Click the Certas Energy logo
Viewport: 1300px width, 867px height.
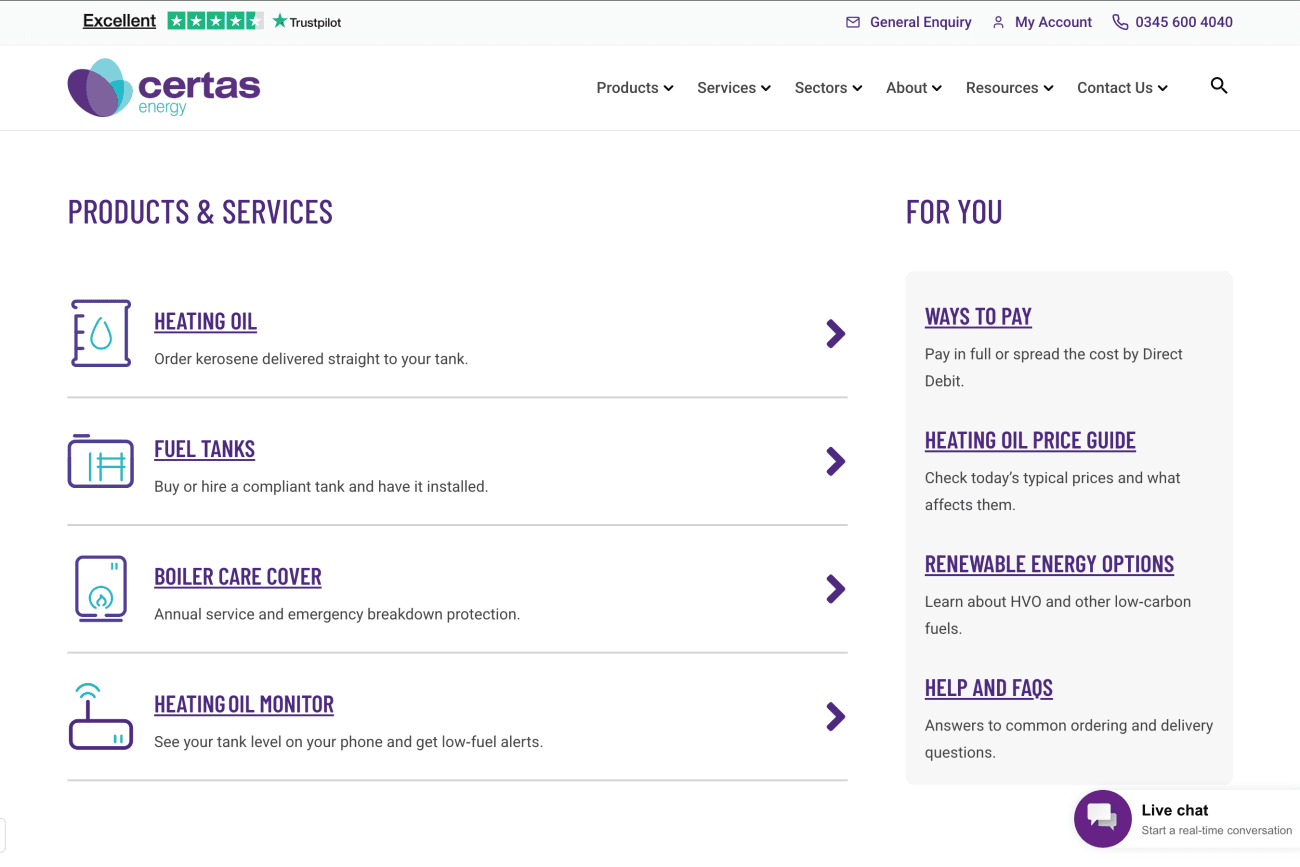pyautogui.click(x=164, y=88)
